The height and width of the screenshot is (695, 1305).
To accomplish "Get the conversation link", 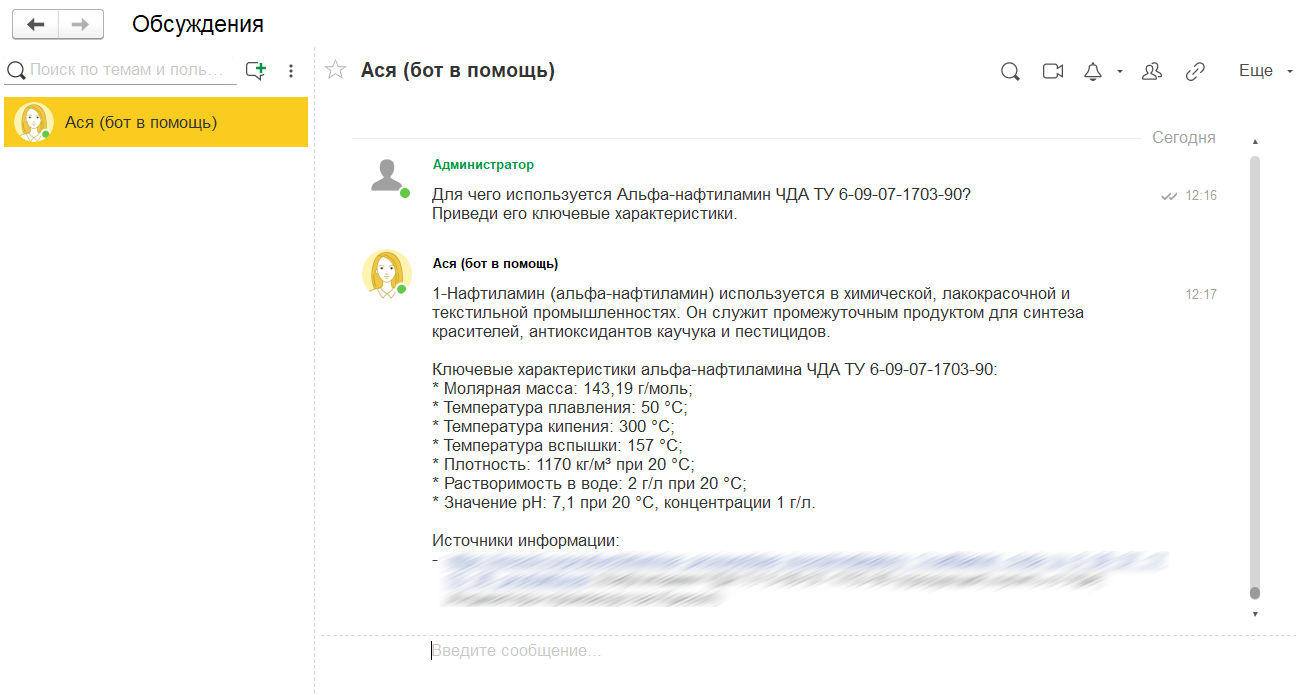I will pos(1195,71).
